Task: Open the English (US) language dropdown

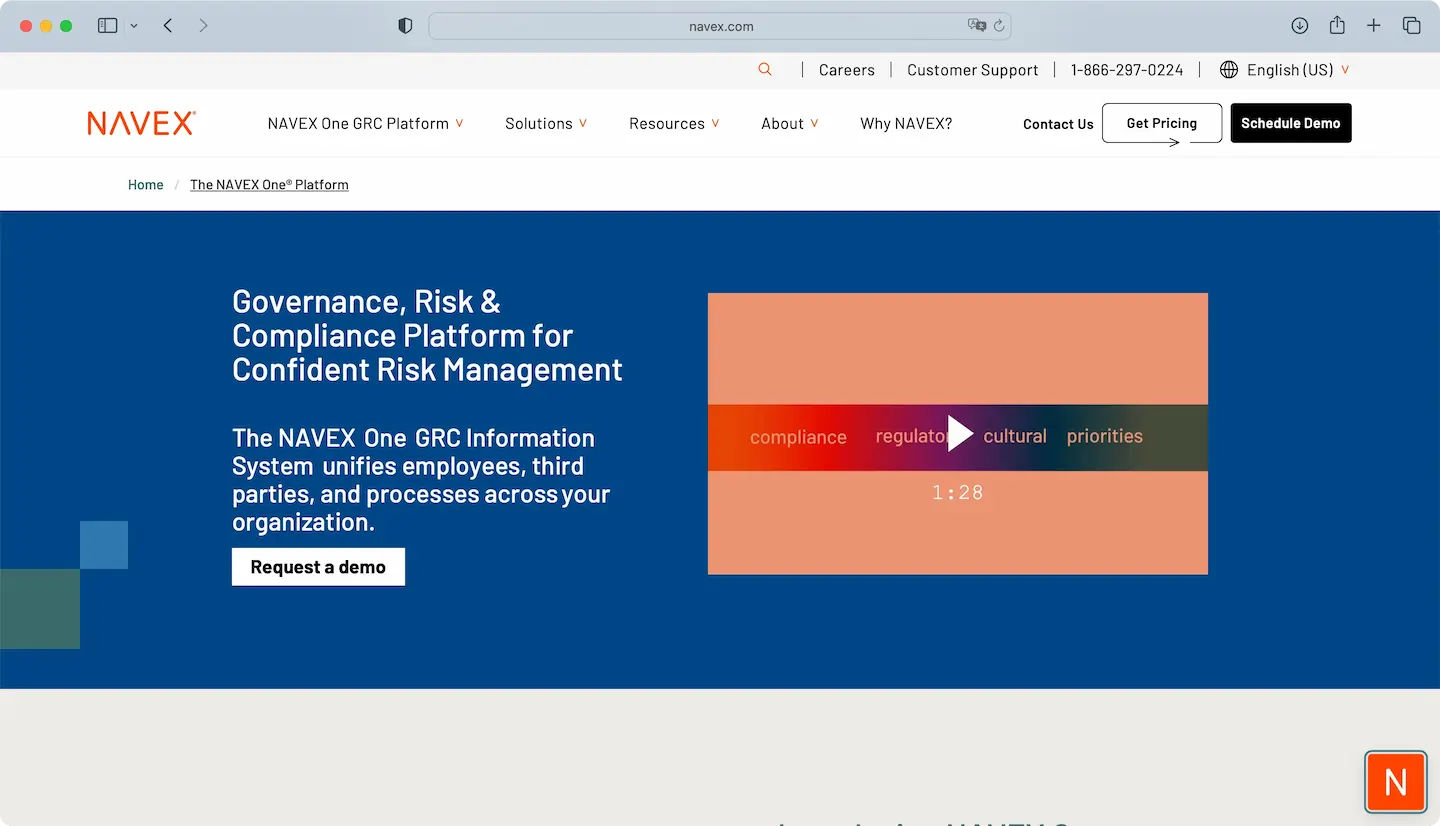Action: [x=1298, y=70]
